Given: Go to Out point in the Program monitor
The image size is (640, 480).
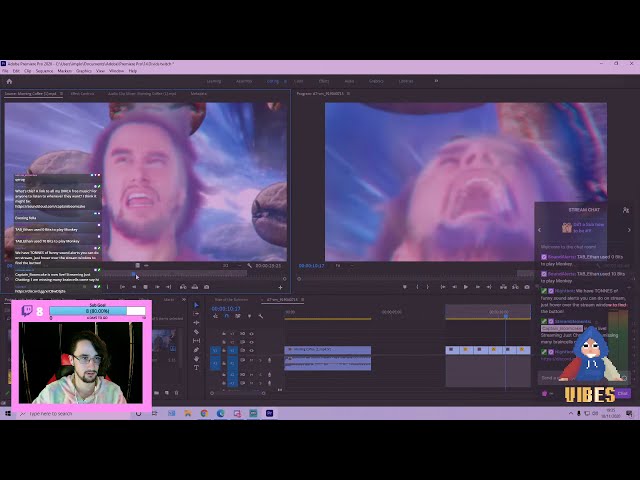Looking at the screenshot, I should (489, 287).
